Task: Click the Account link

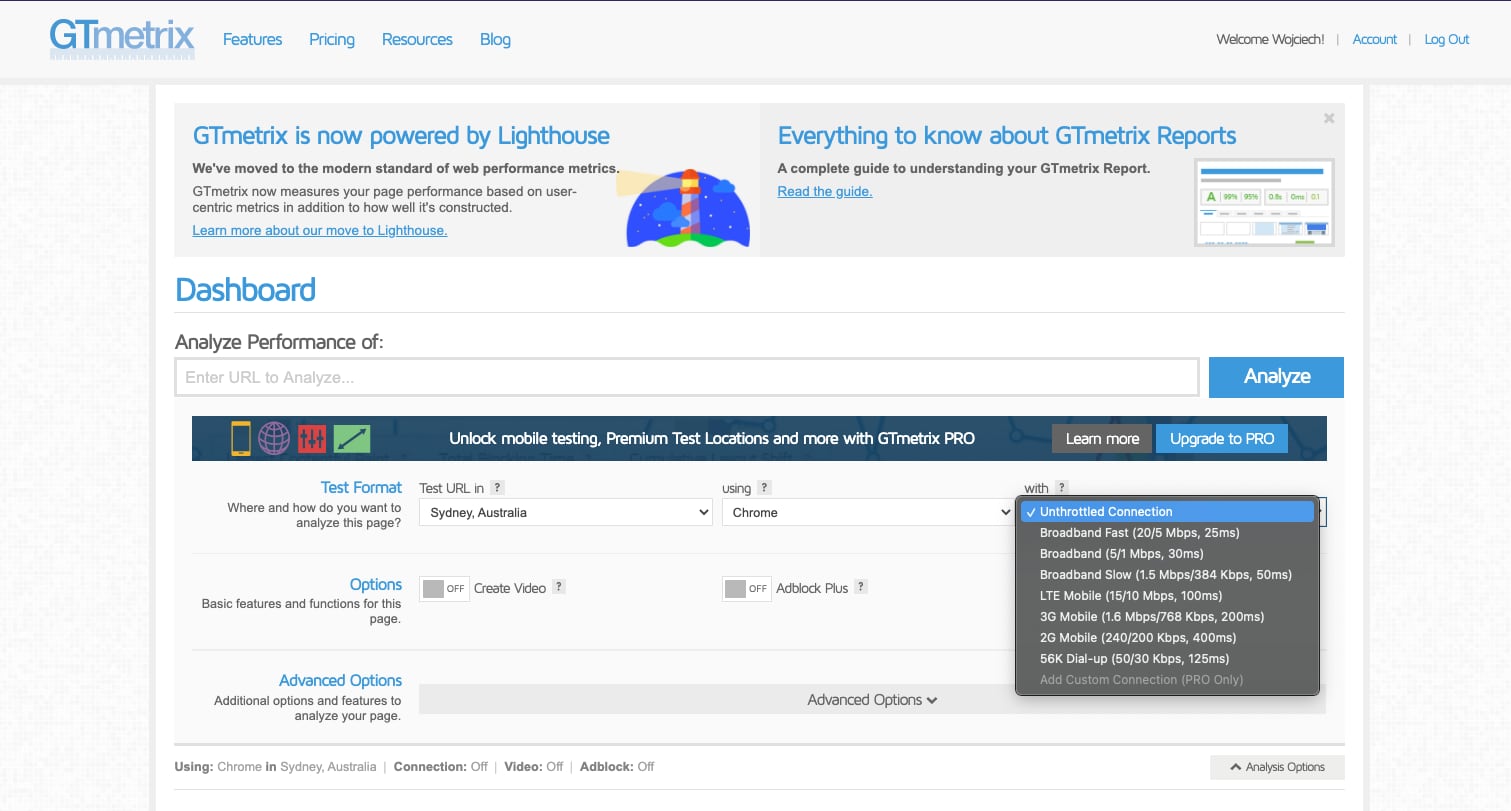Action: 1375,39
